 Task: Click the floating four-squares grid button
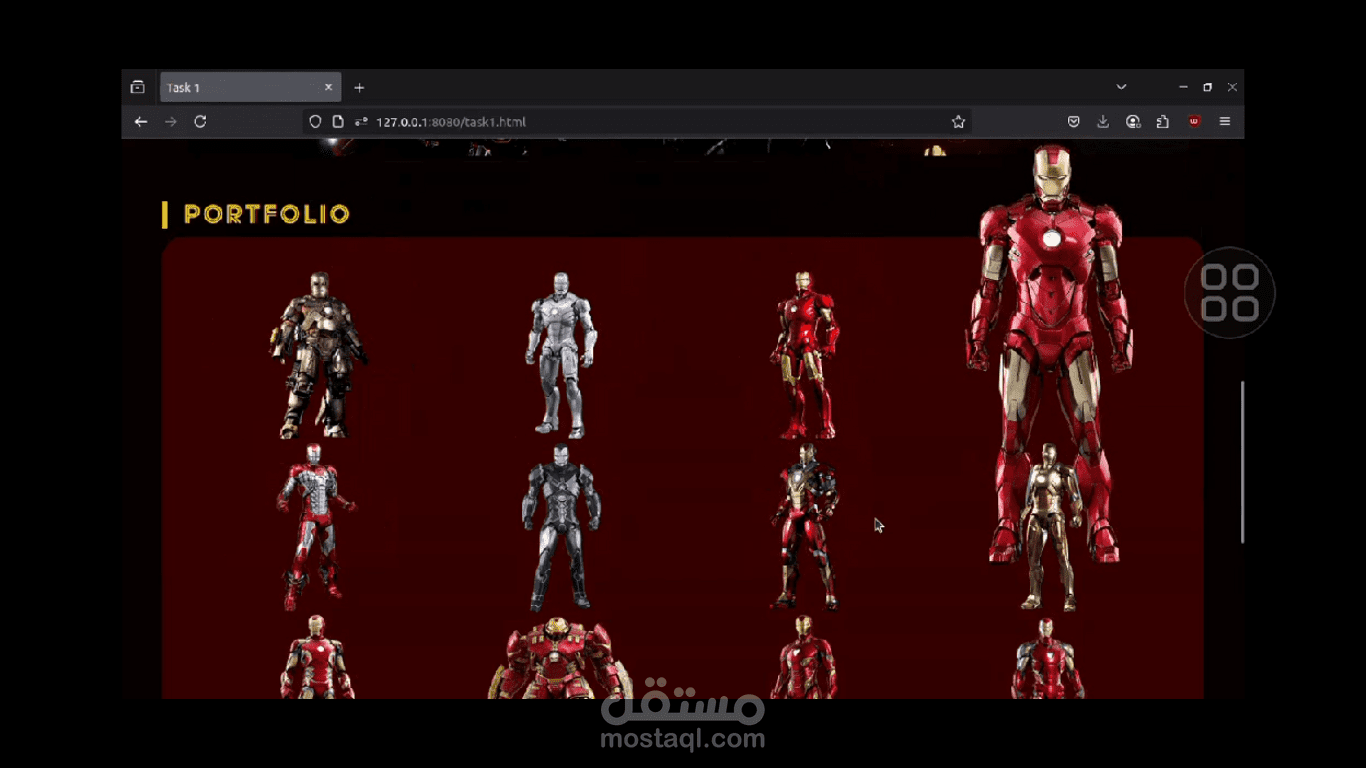click(x=1230, y=293)
